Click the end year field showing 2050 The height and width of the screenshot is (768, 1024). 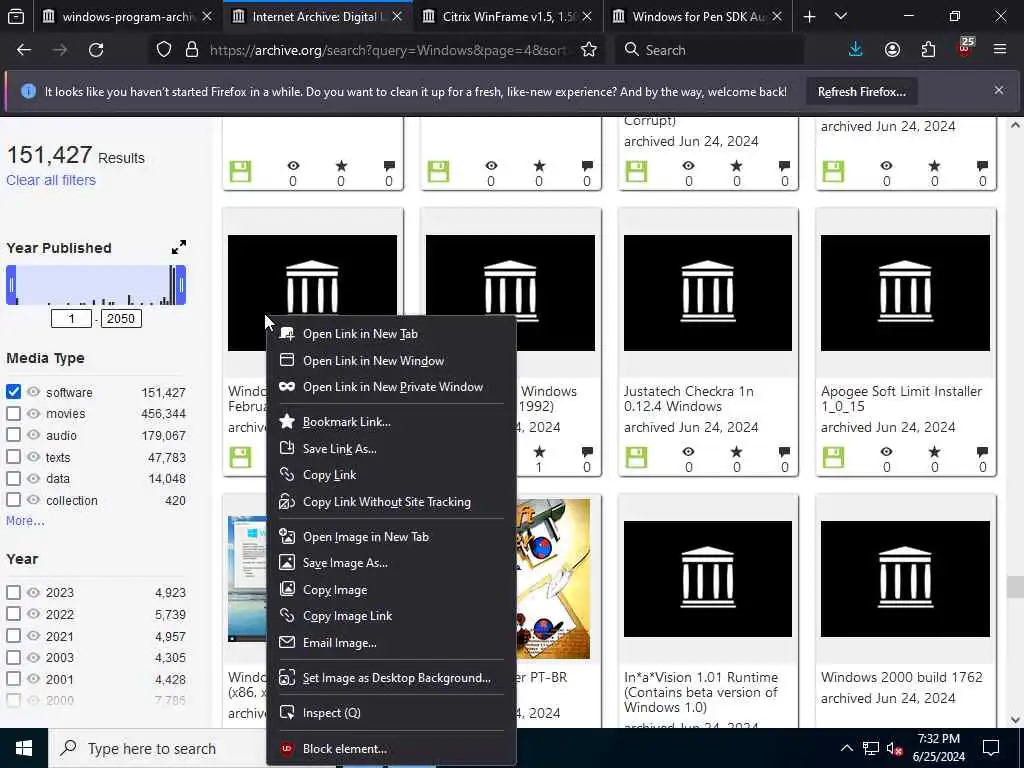pyautogui.click(x=121, y=319)
